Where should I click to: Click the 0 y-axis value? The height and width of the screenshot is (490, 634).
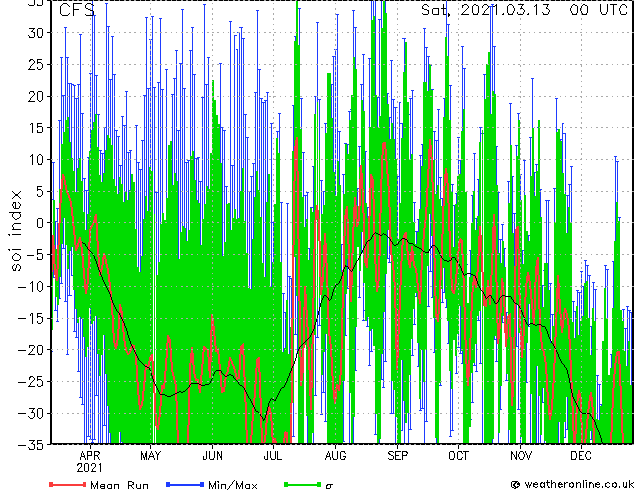[40, 223]
